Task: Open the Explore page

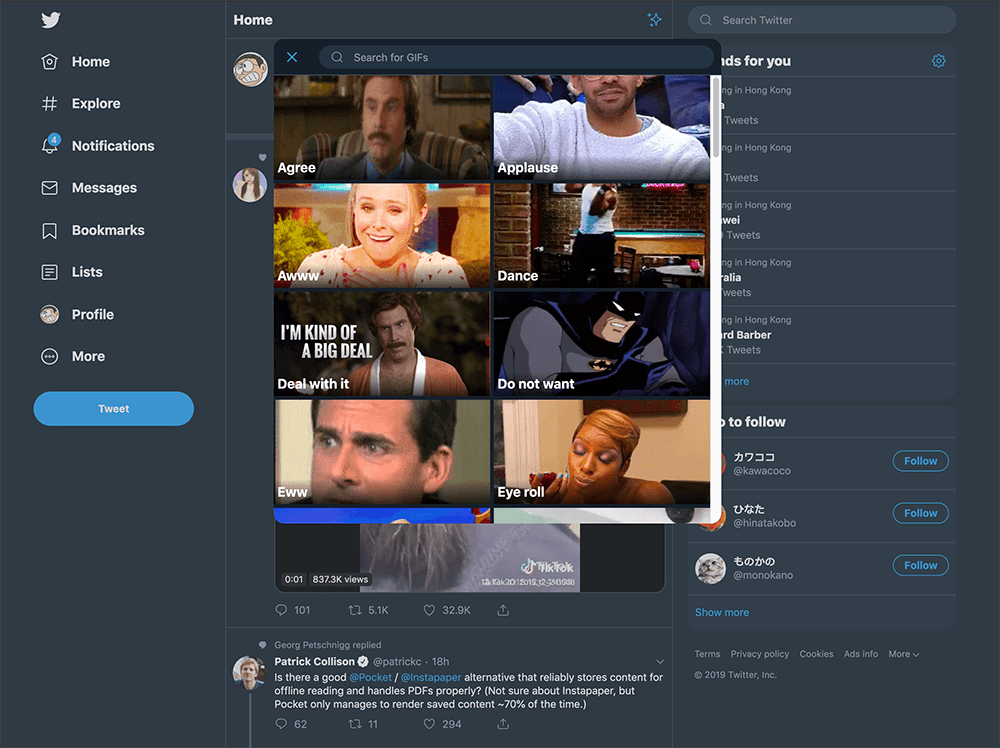Action: (80, 103)
